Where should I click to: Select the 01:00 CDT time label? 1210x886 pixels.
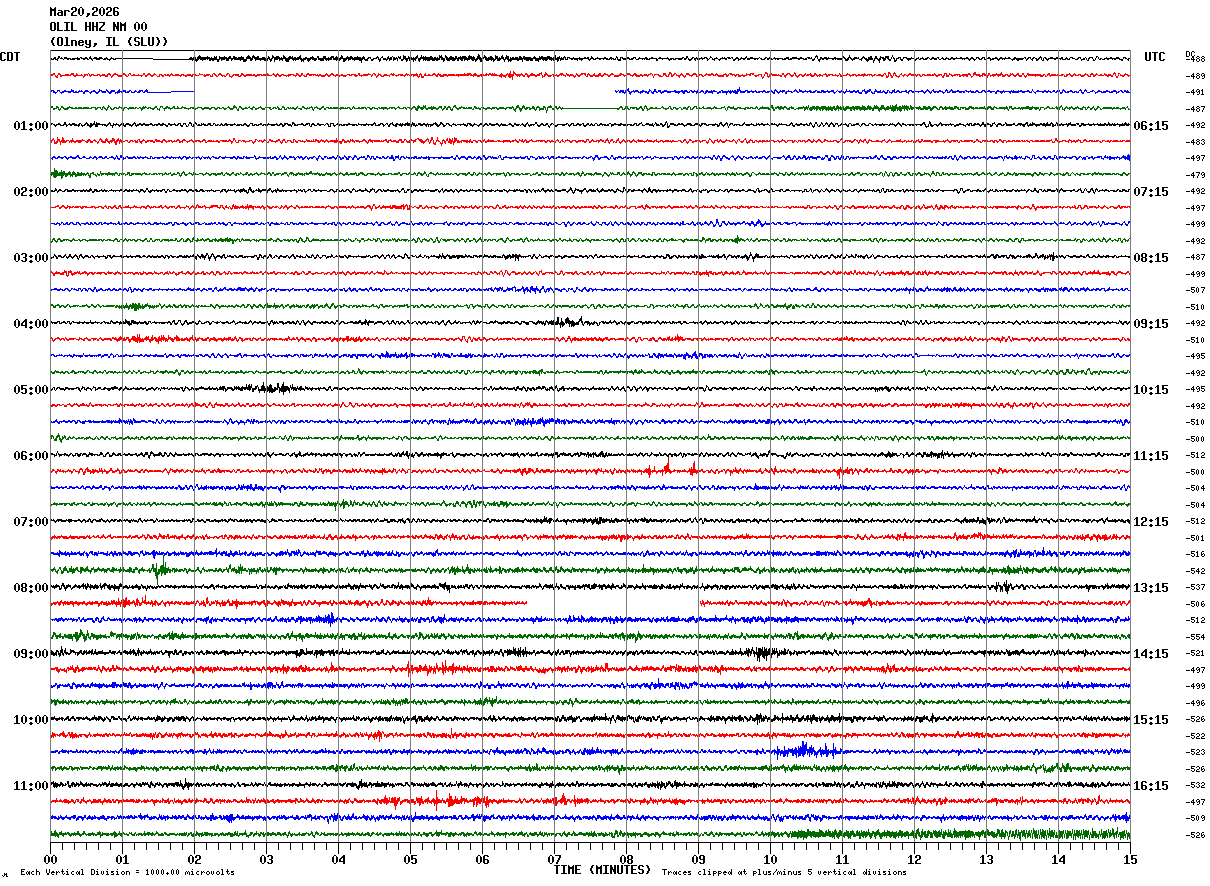coord(31,126)
